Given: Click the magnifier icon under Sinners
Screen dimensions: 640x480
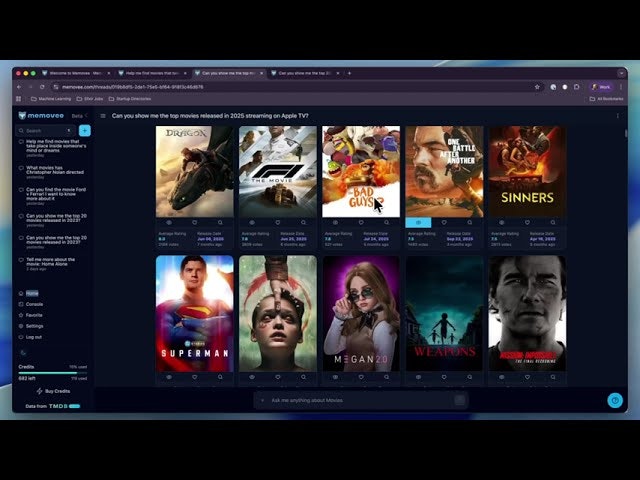Looking at the screenshot, I should [x=553, y=222].
